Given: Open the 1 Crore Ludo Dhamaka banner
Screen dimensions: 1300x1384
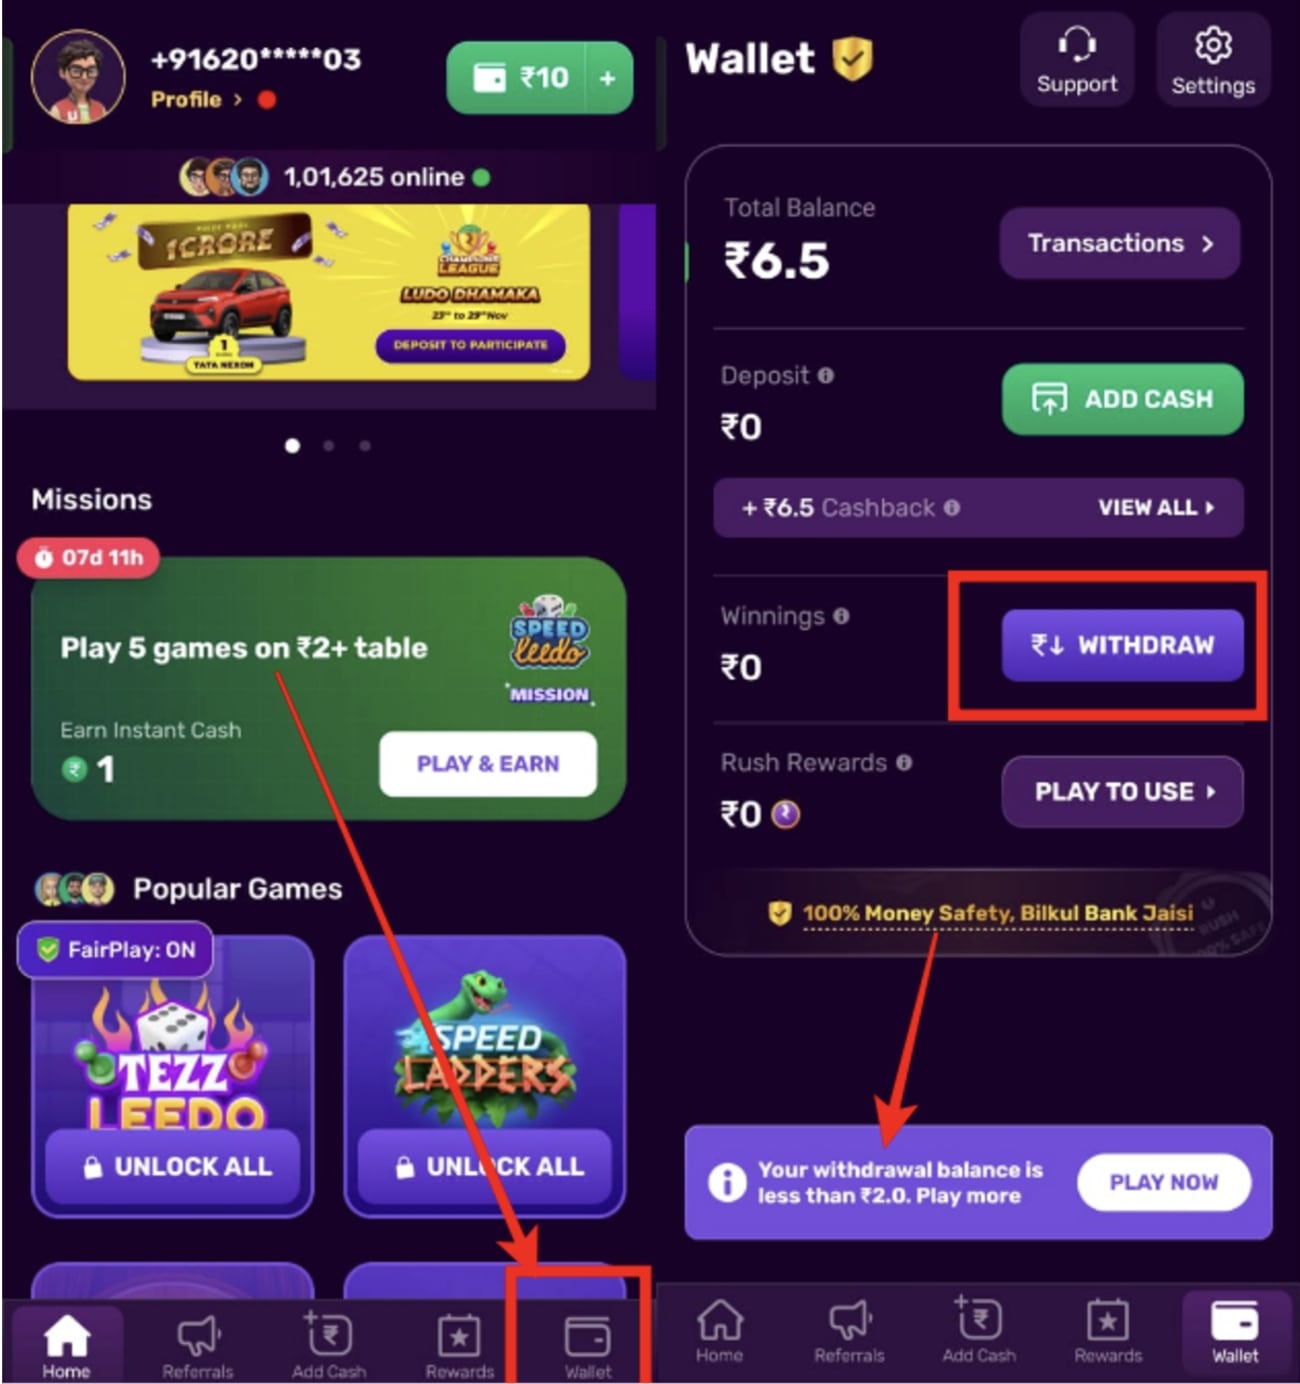Looking at the screenshot, I should click(x=329, y=292).
